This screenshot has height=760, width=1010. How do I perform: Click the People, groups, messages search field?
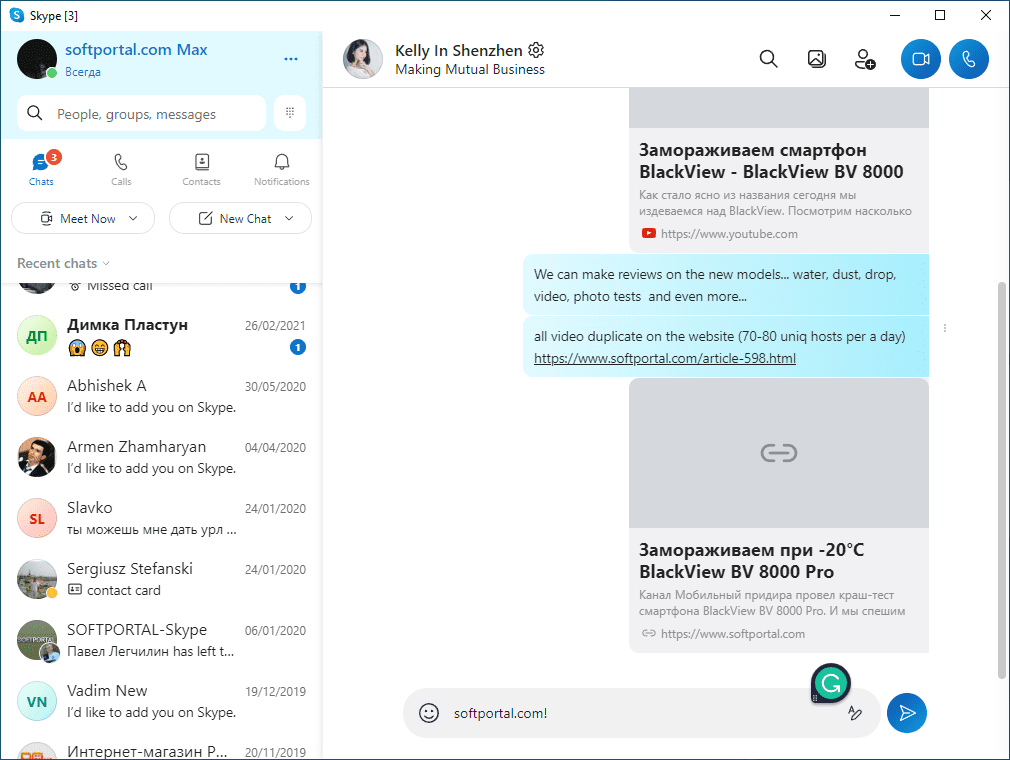(x=141, y=113)
